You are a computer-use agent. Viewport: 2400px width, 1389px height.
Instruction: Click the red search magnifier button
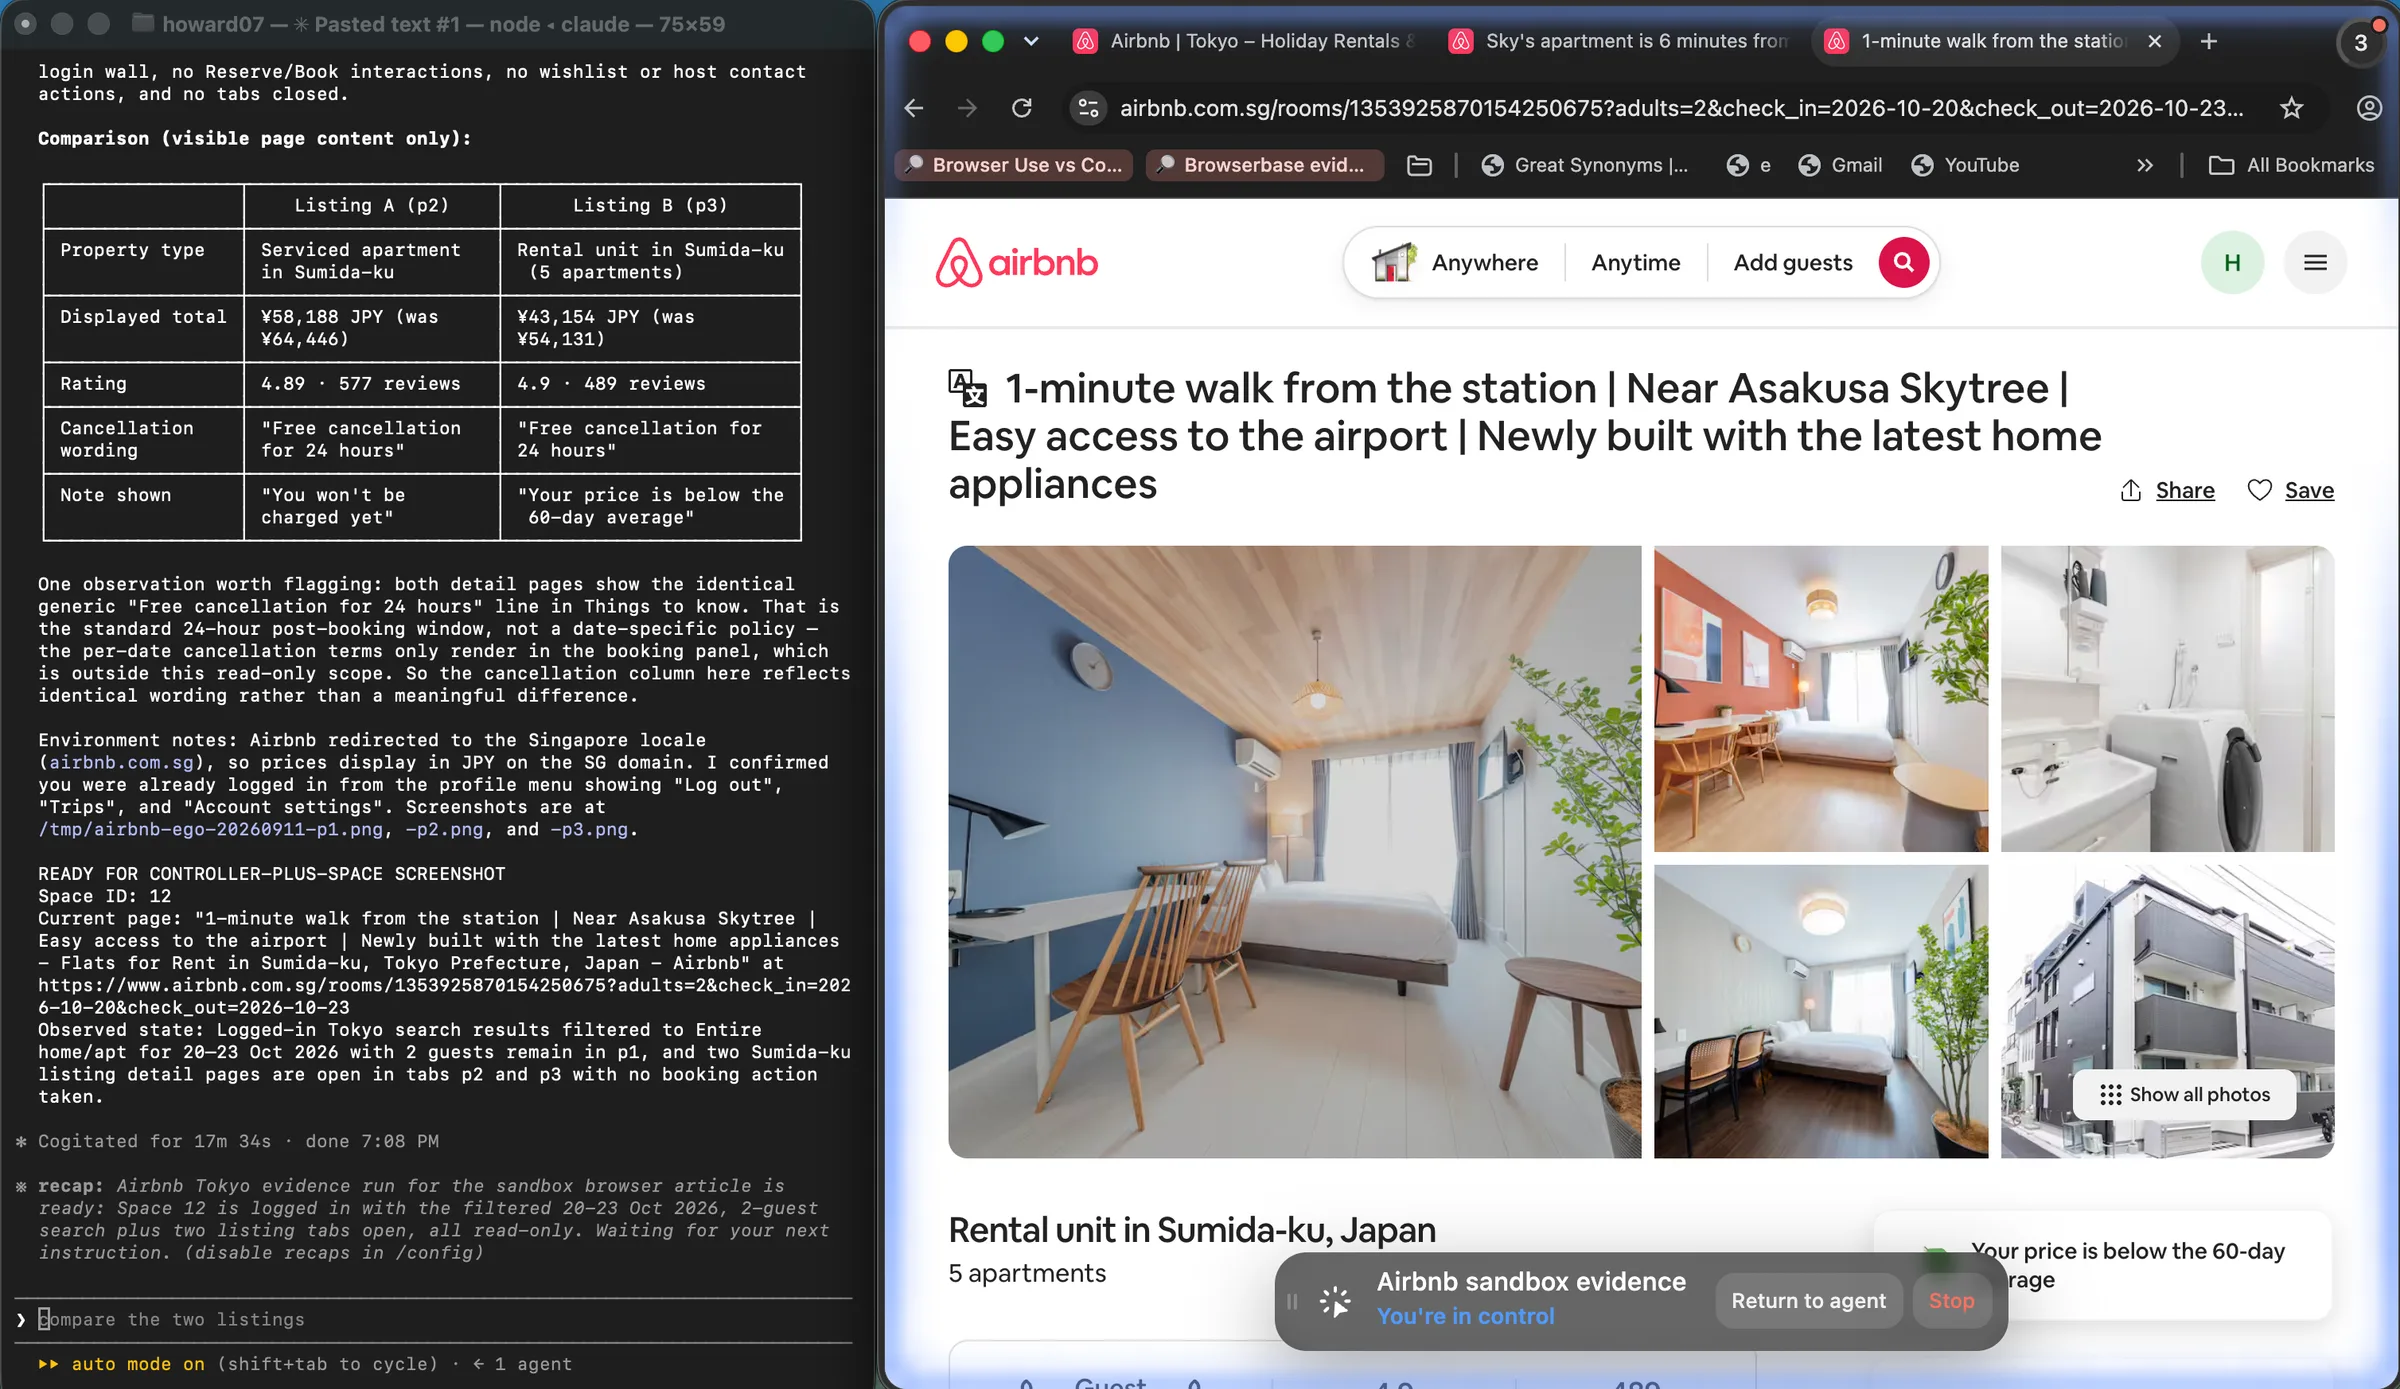1903,263
